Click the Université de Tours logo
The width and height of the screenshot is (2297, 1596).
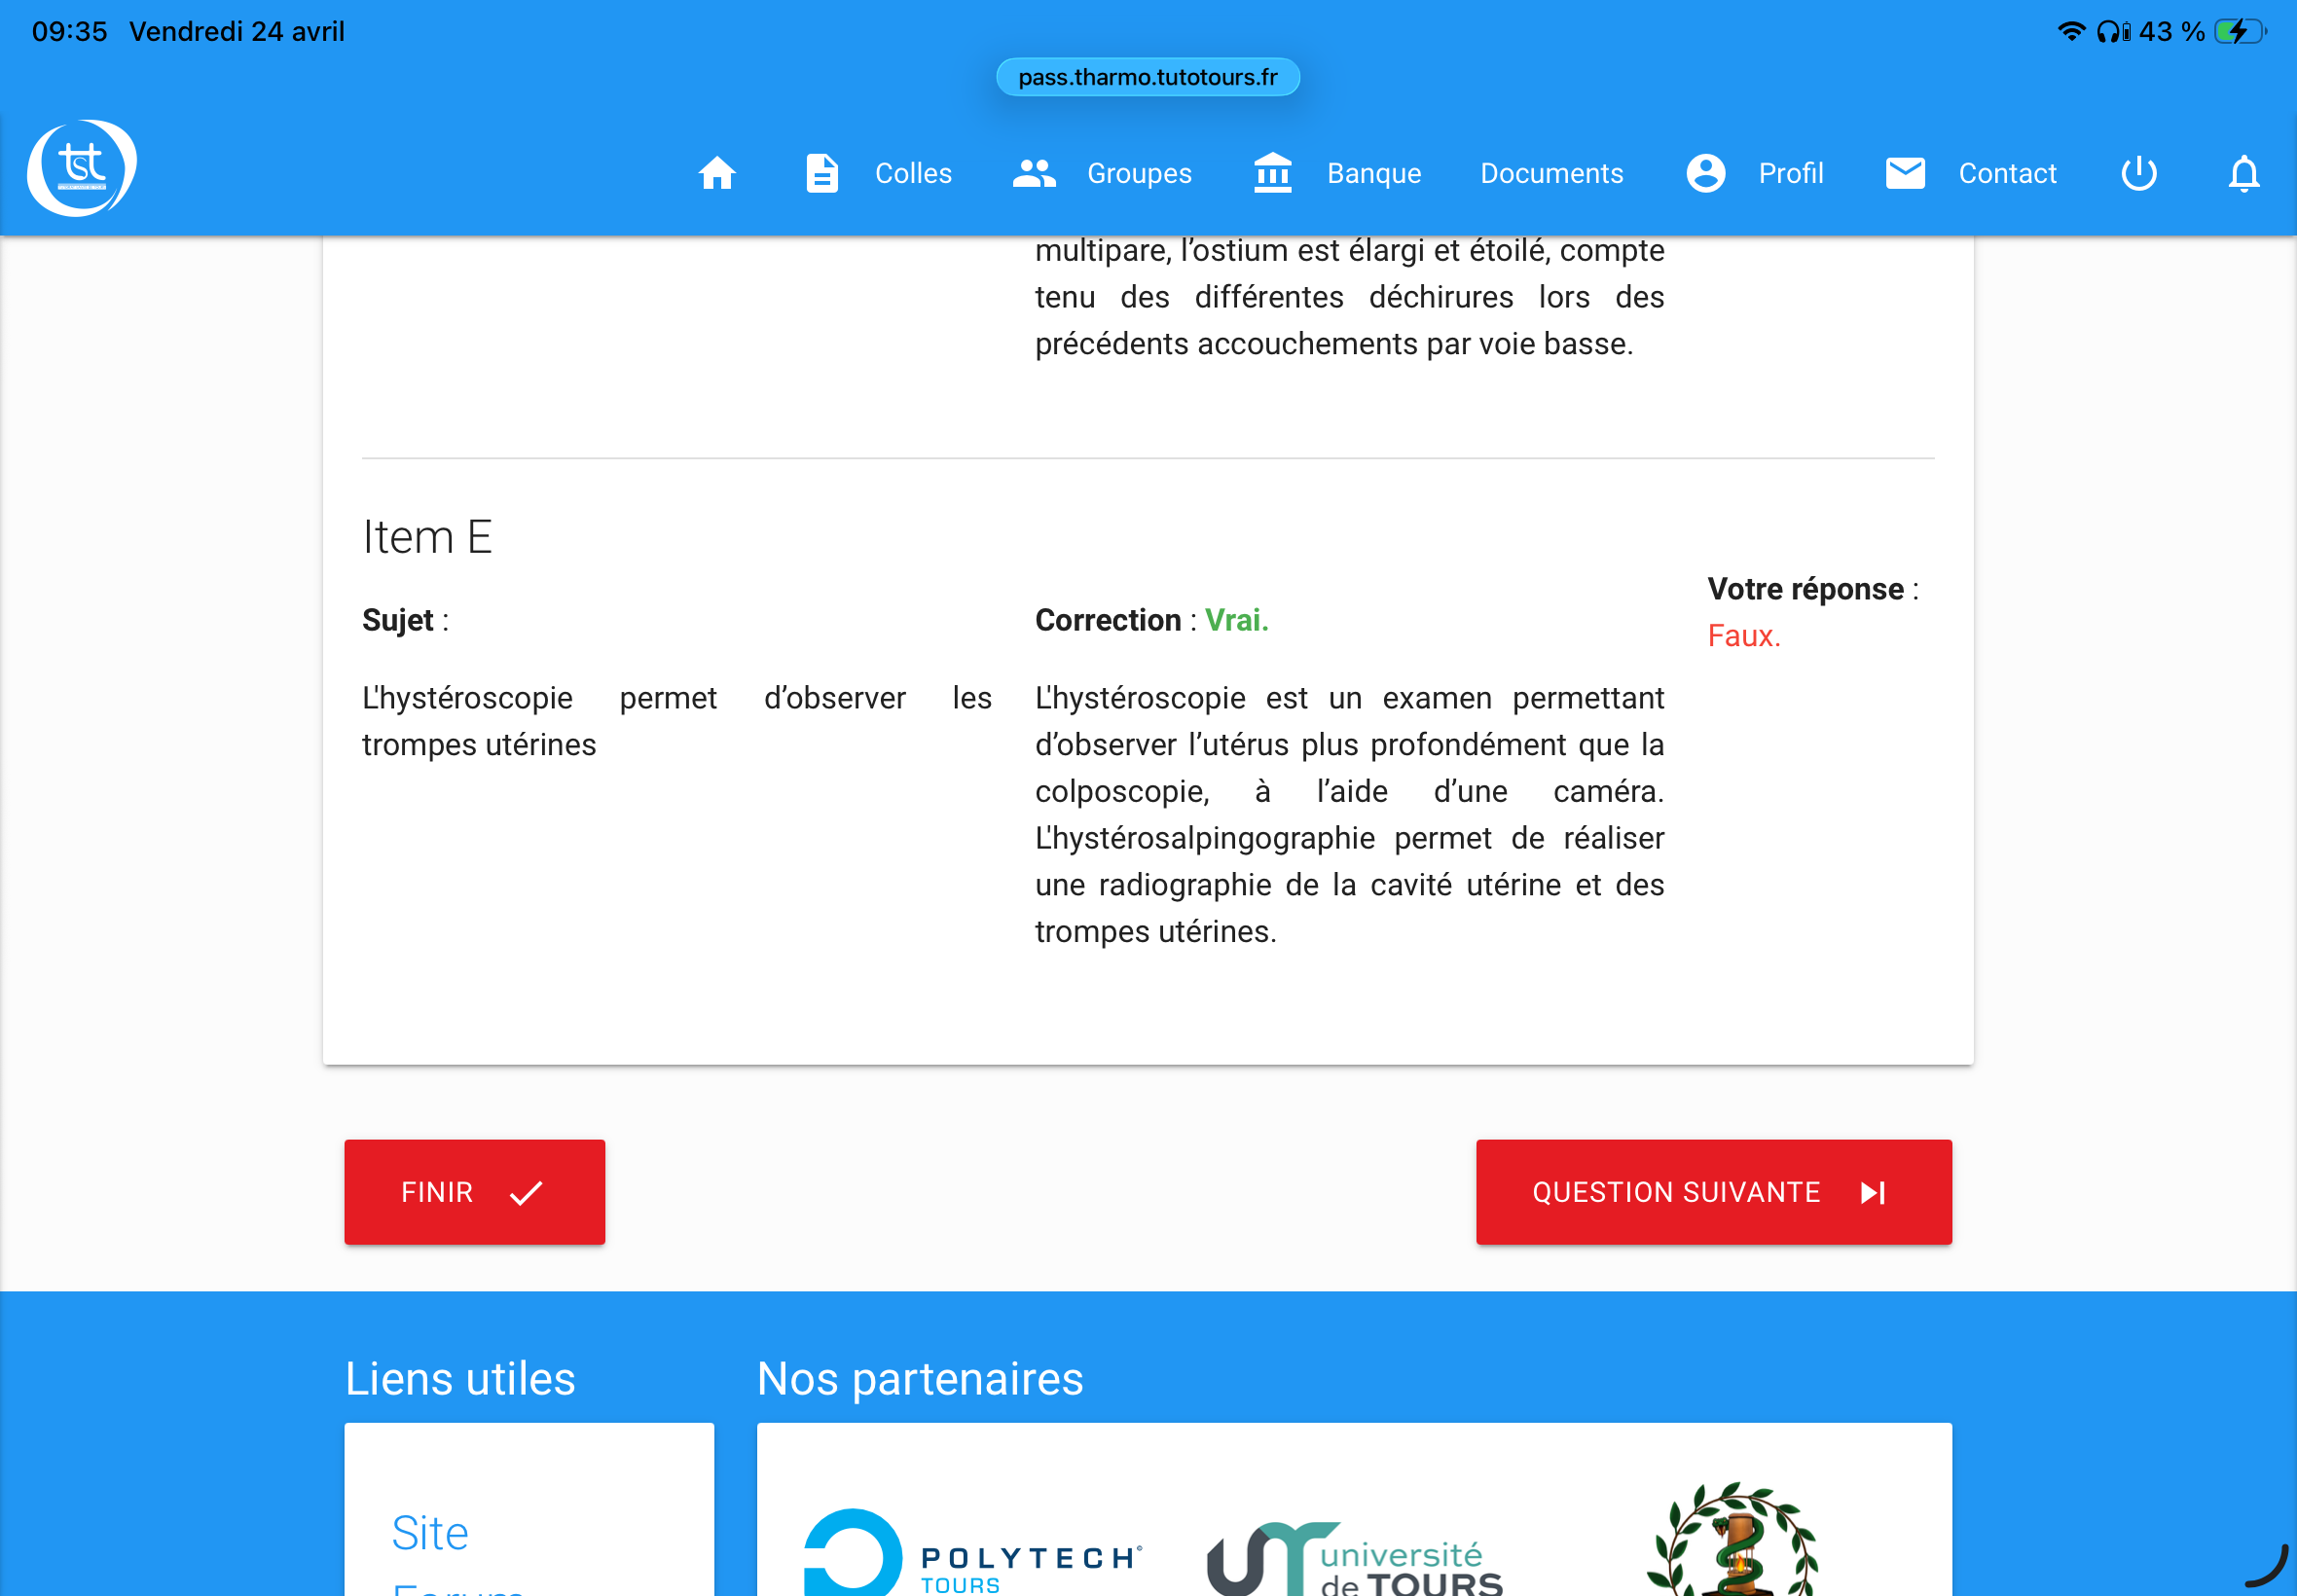[x=1355, y=1560]
